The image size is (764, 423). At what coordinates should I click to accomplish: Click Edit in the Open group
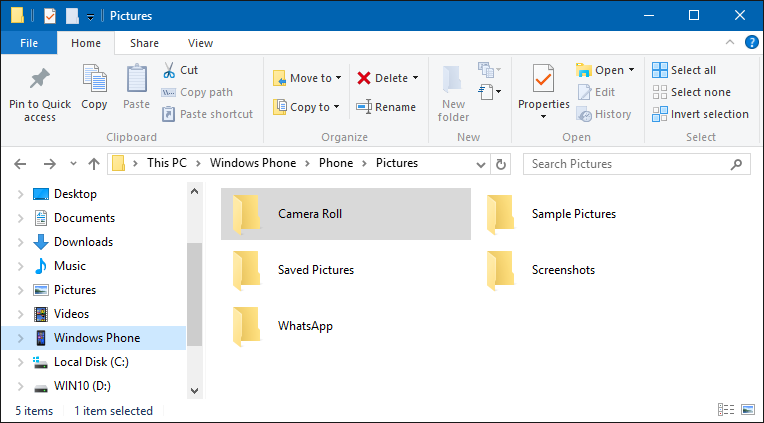point(596,92)
